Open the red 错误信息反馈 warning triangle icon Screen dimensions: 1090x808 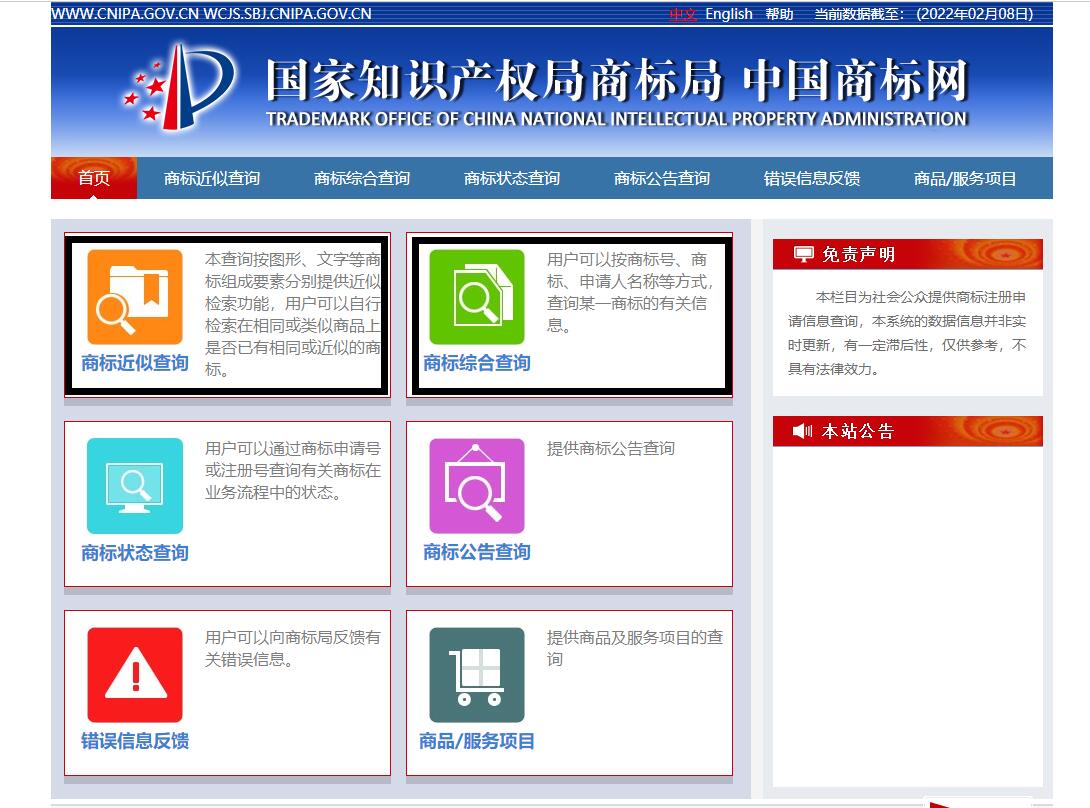click(x=135, y=675)
